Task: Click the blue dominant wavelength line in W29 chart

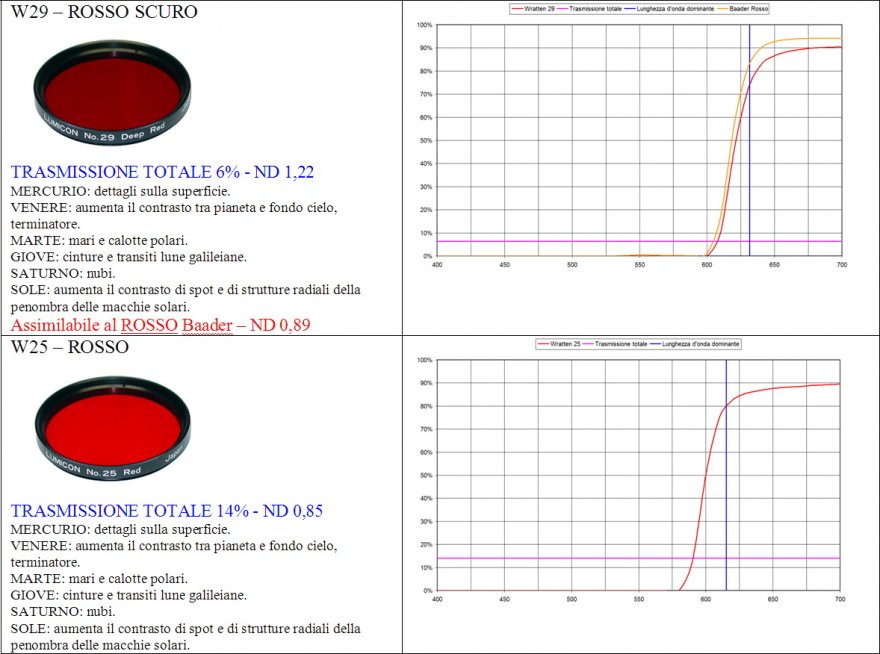Action: click(x=749, y=150)
